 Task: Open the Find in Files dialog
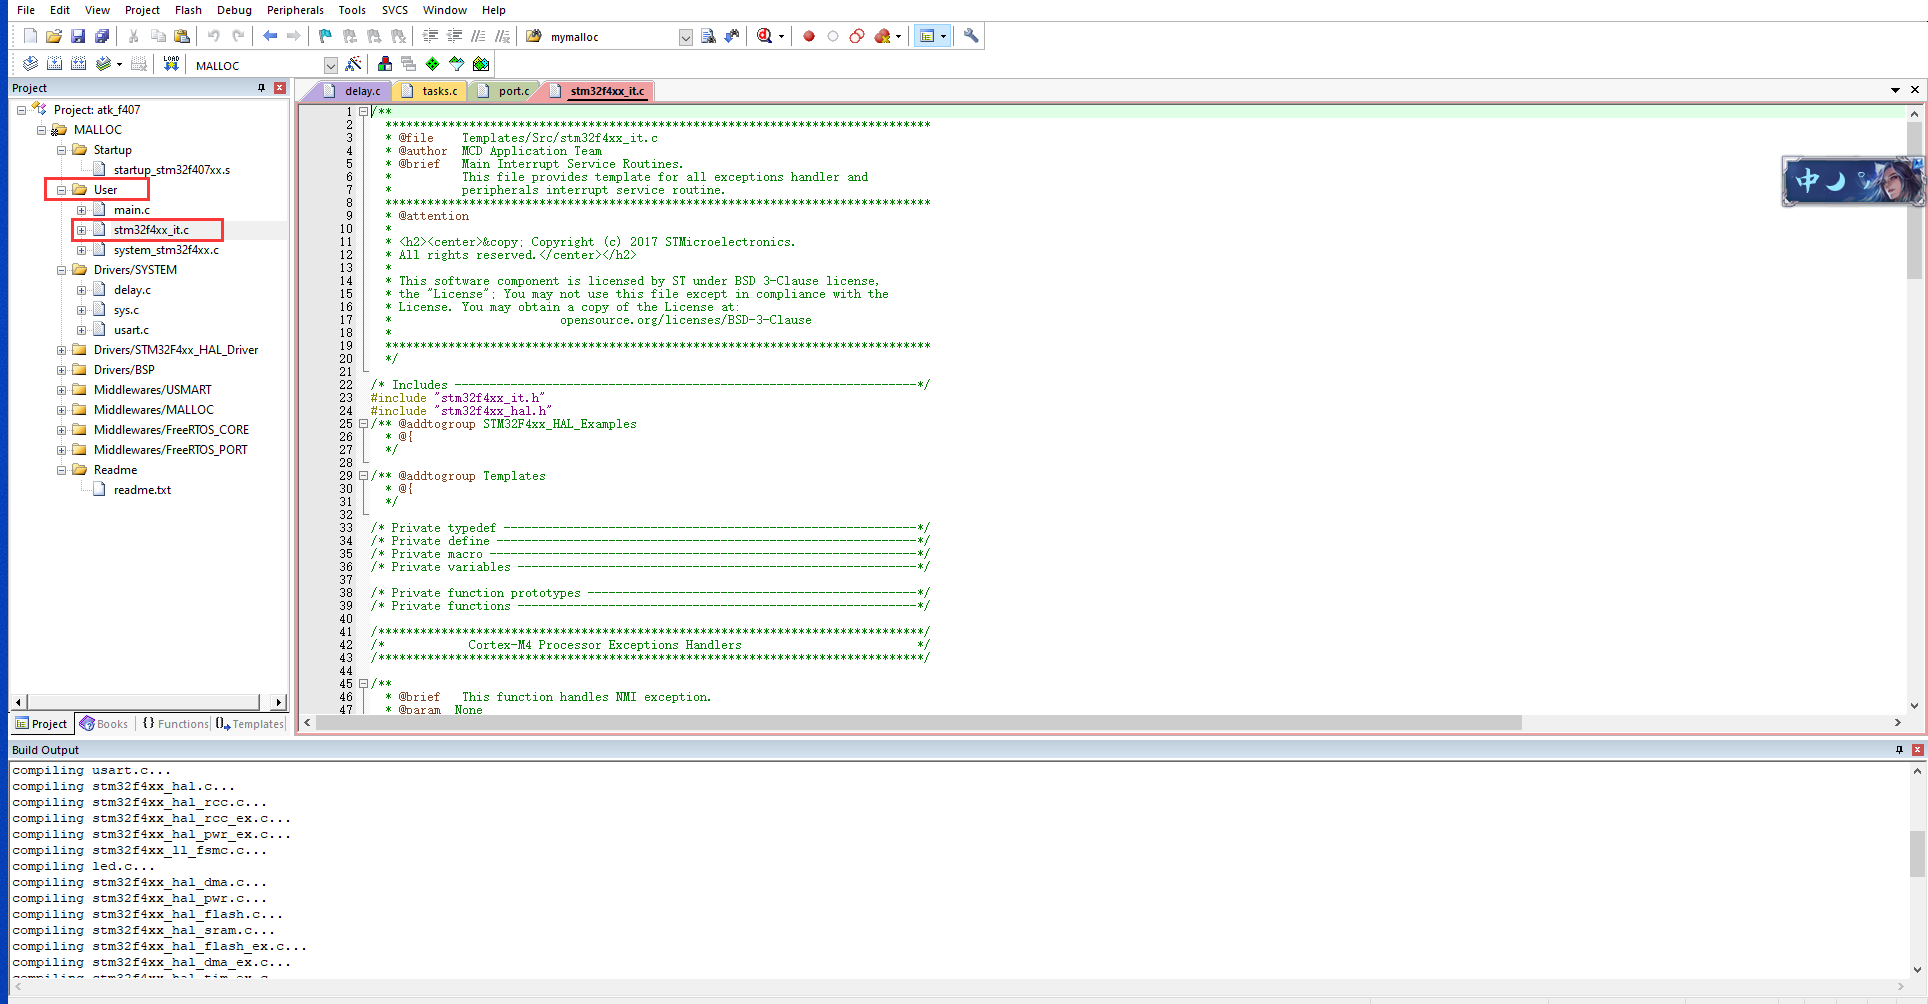708,36
